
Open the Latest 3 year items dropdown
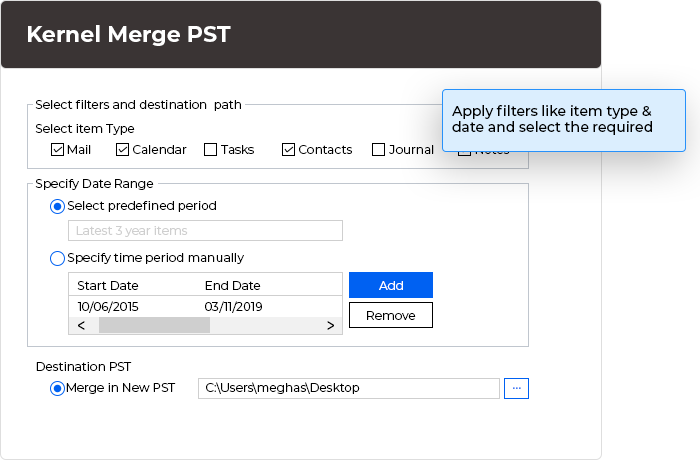coord(205,230)
